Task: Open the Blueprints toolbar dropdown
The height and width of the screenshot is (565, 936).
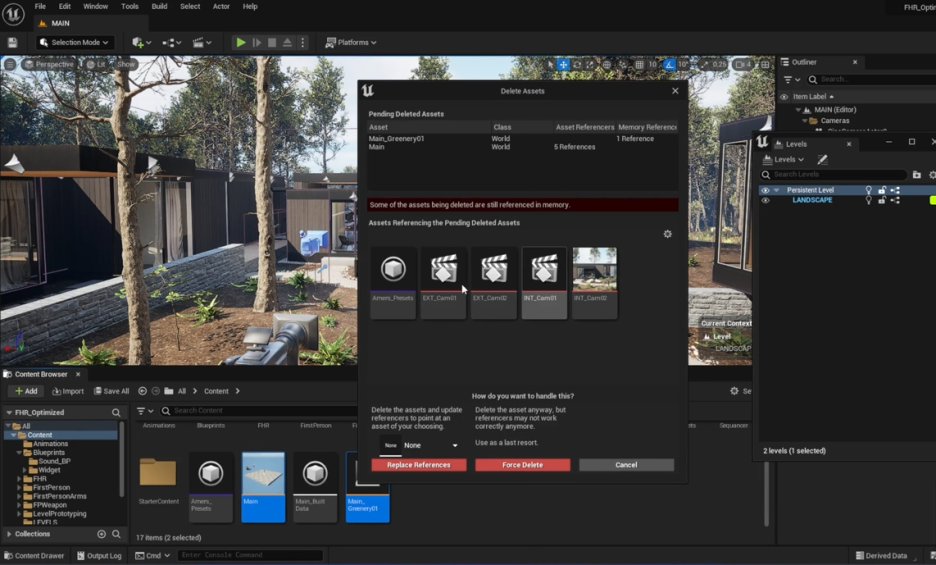Action: pyautogui.click(x=172, y=42)
